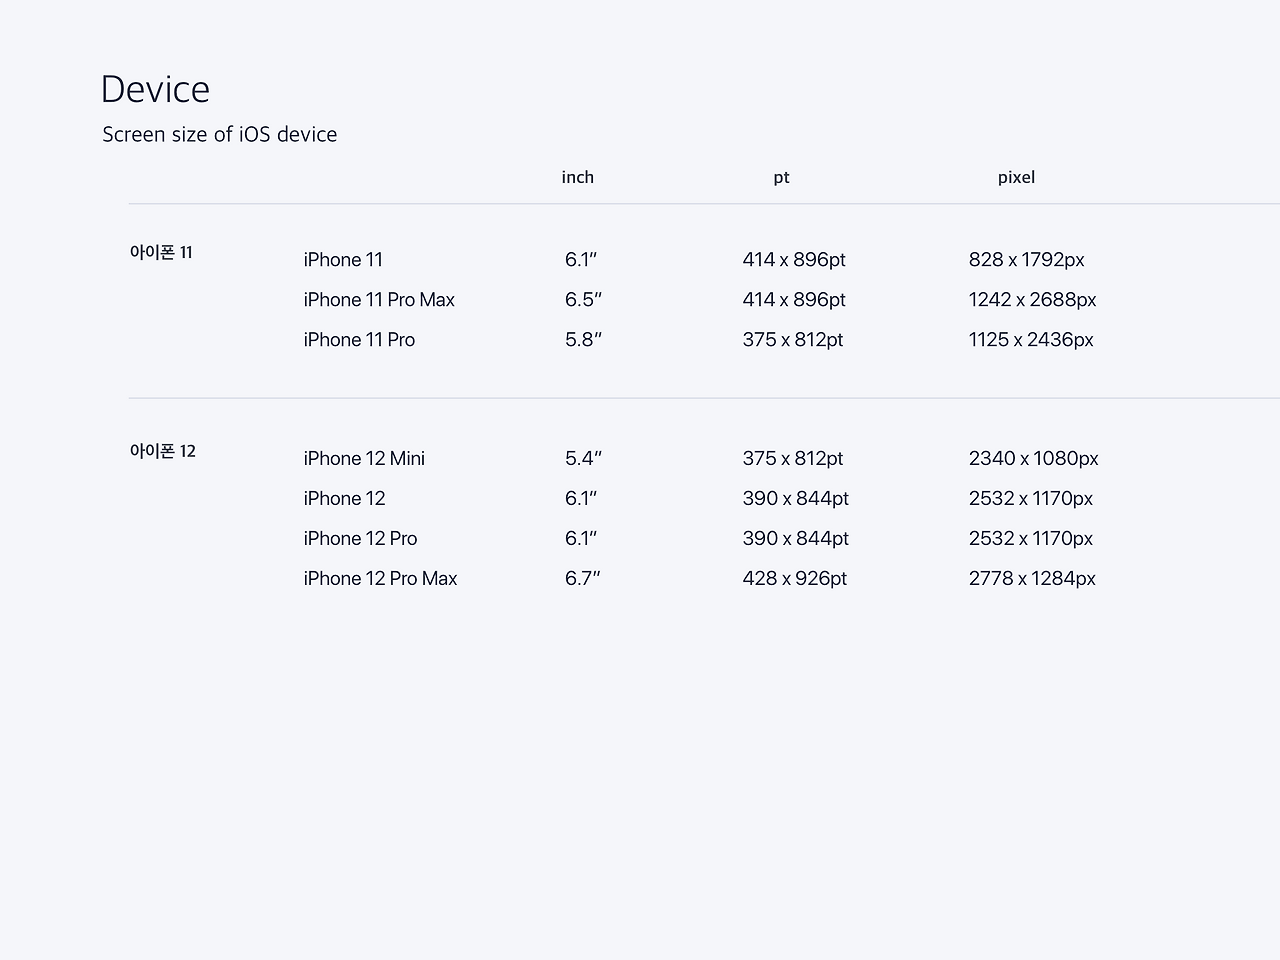Select the '아이폰 12' group label
Viewport: 1280px width, 960px height.
(163, 451)
